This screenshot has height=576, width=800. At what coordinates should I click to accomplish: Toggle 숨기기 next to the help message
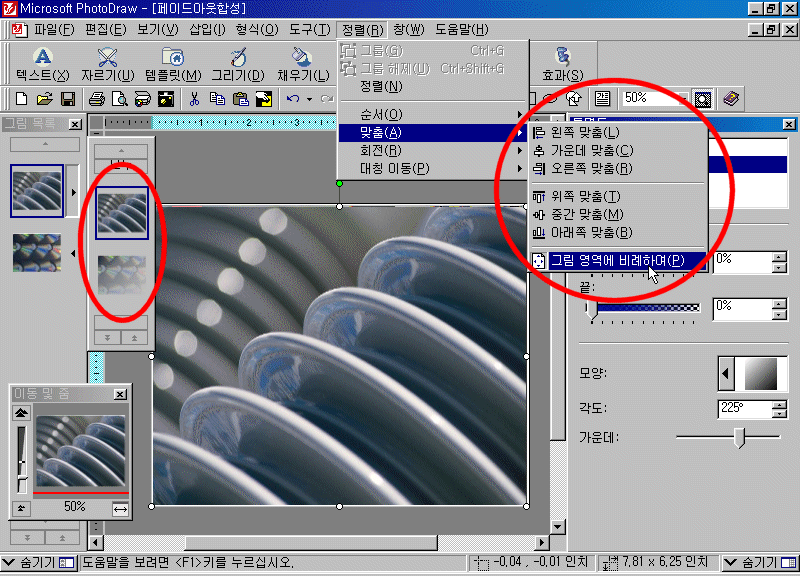38,563
